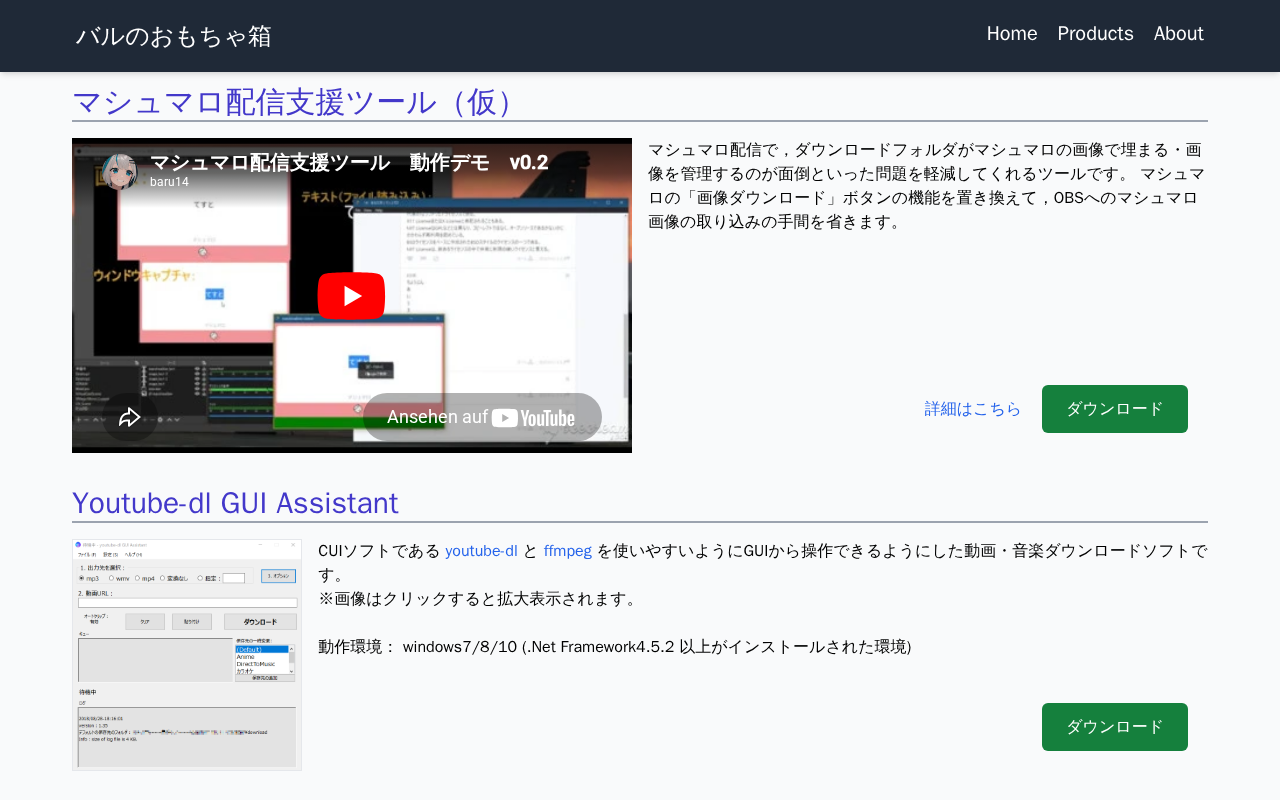Click the video title マシュマロ配信支援ツール 動作デモ v0.2
Screen dimensions: 1280x800
point(348,162)
